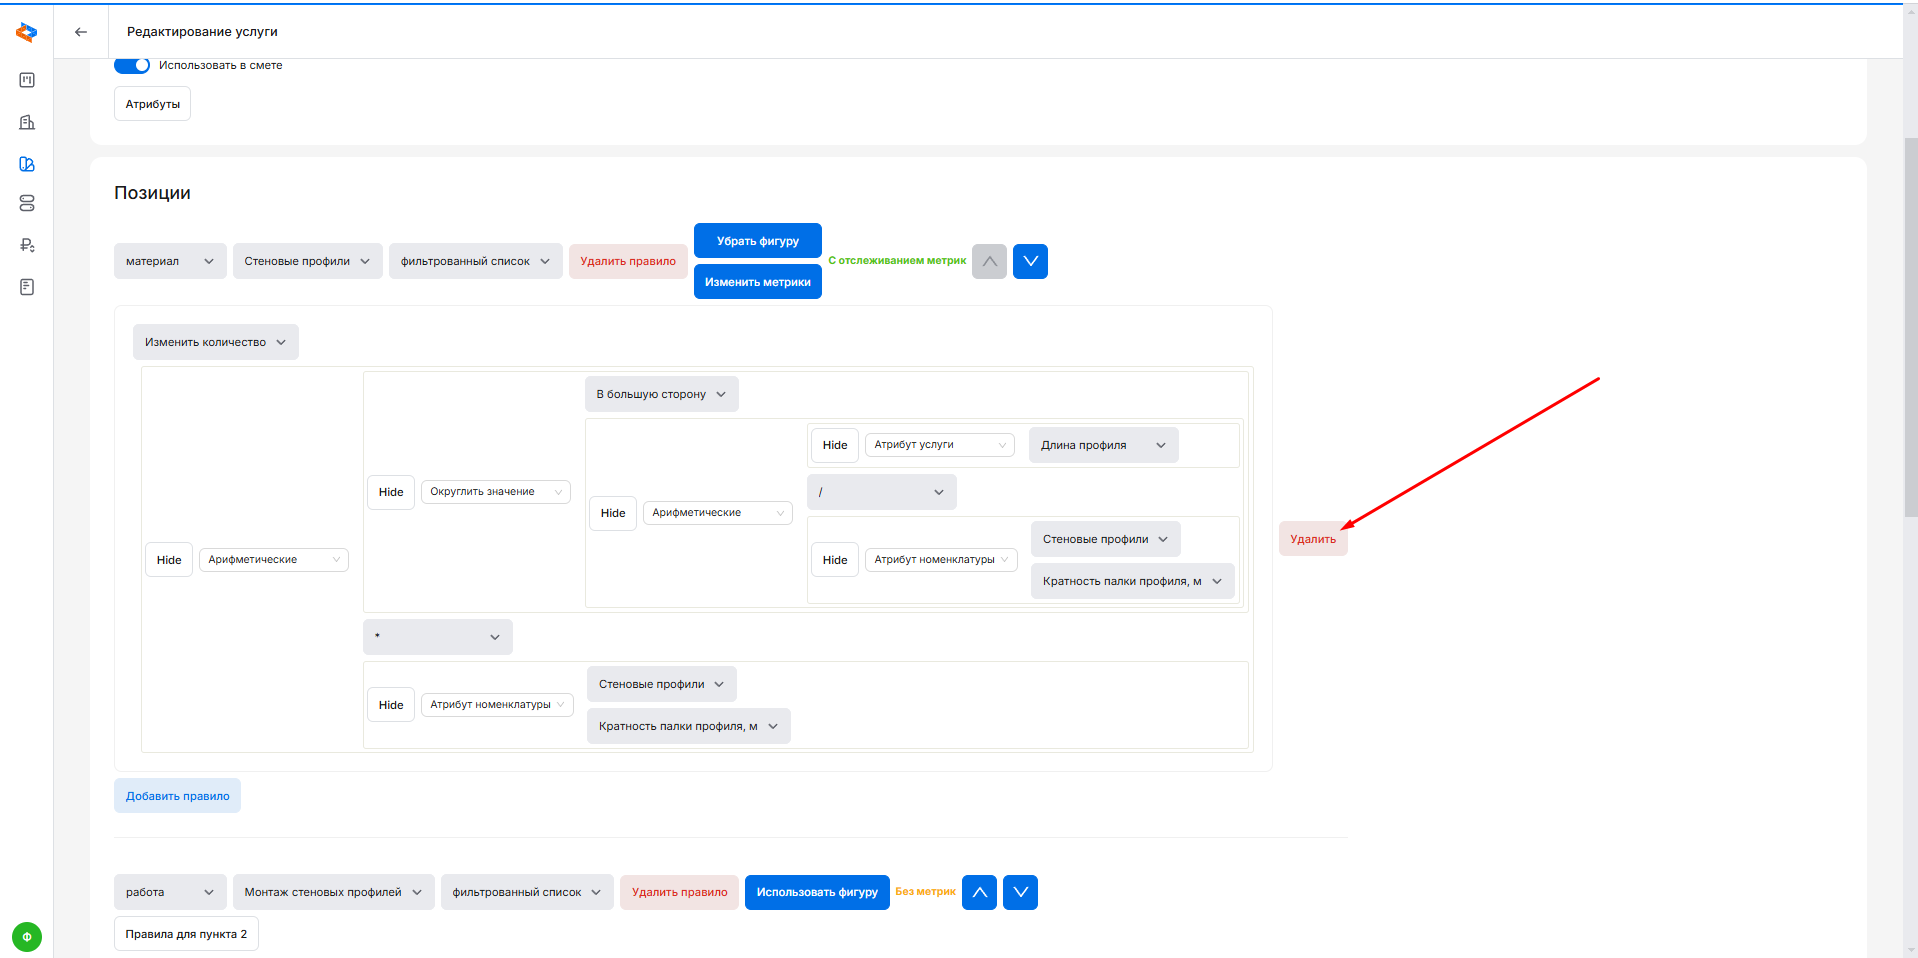1918x958 pixels.
Task: Open the ruble pricing sidebar icon
Action: [27, 245]
